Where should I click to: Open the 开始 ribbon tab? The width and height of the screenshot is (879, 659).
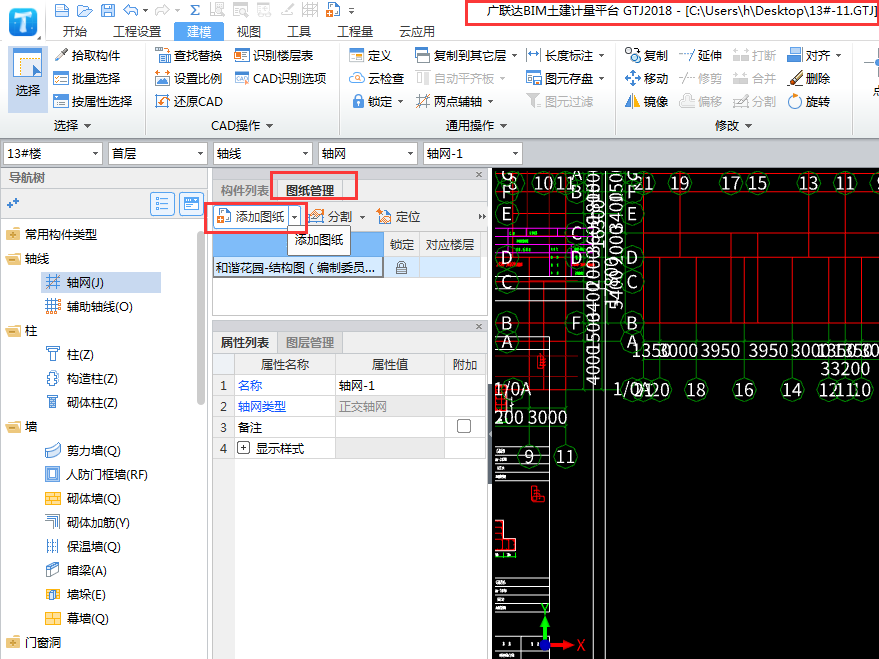point(75,31)
